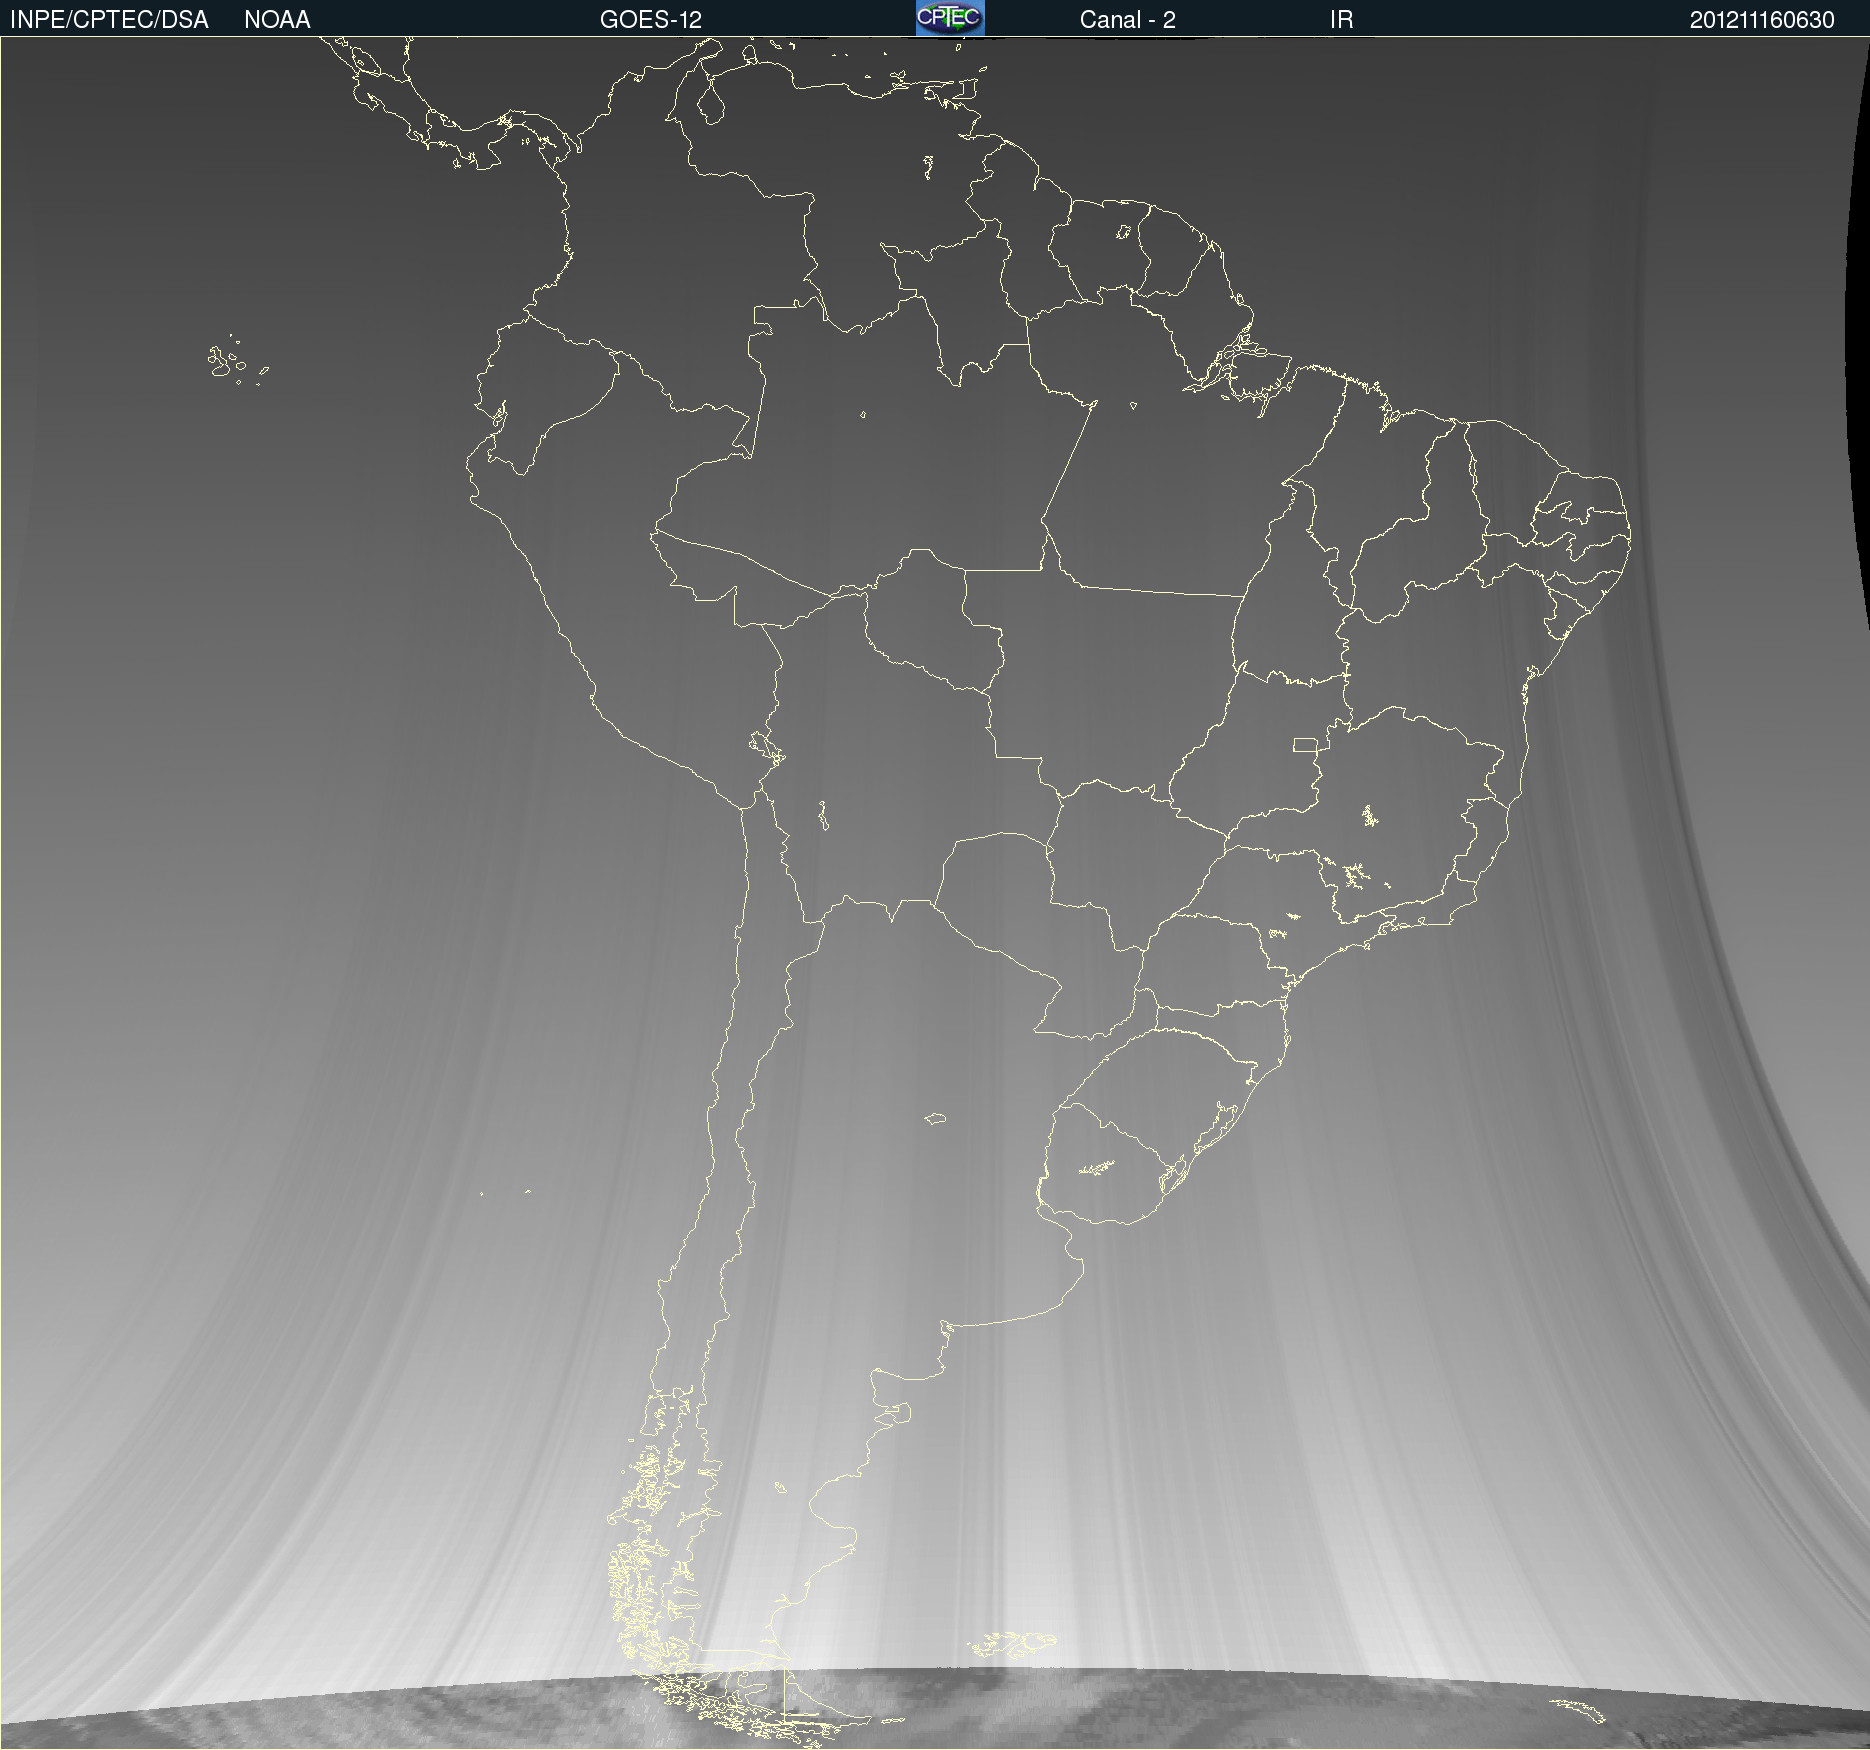Viewport: 1870px width, 1750px height.
Task: Click the 201211160630 timestamp
Action: [x=1762, y=20]
